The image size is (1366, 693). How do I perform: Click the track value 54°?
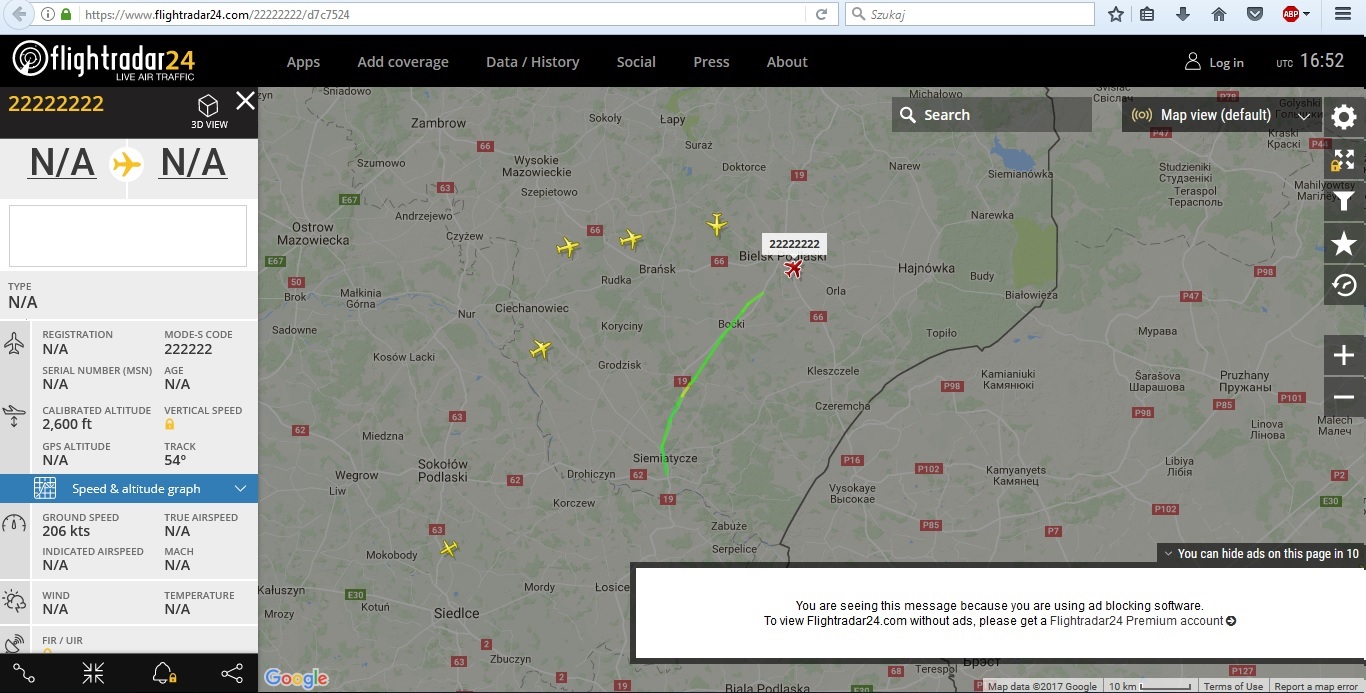175,460
